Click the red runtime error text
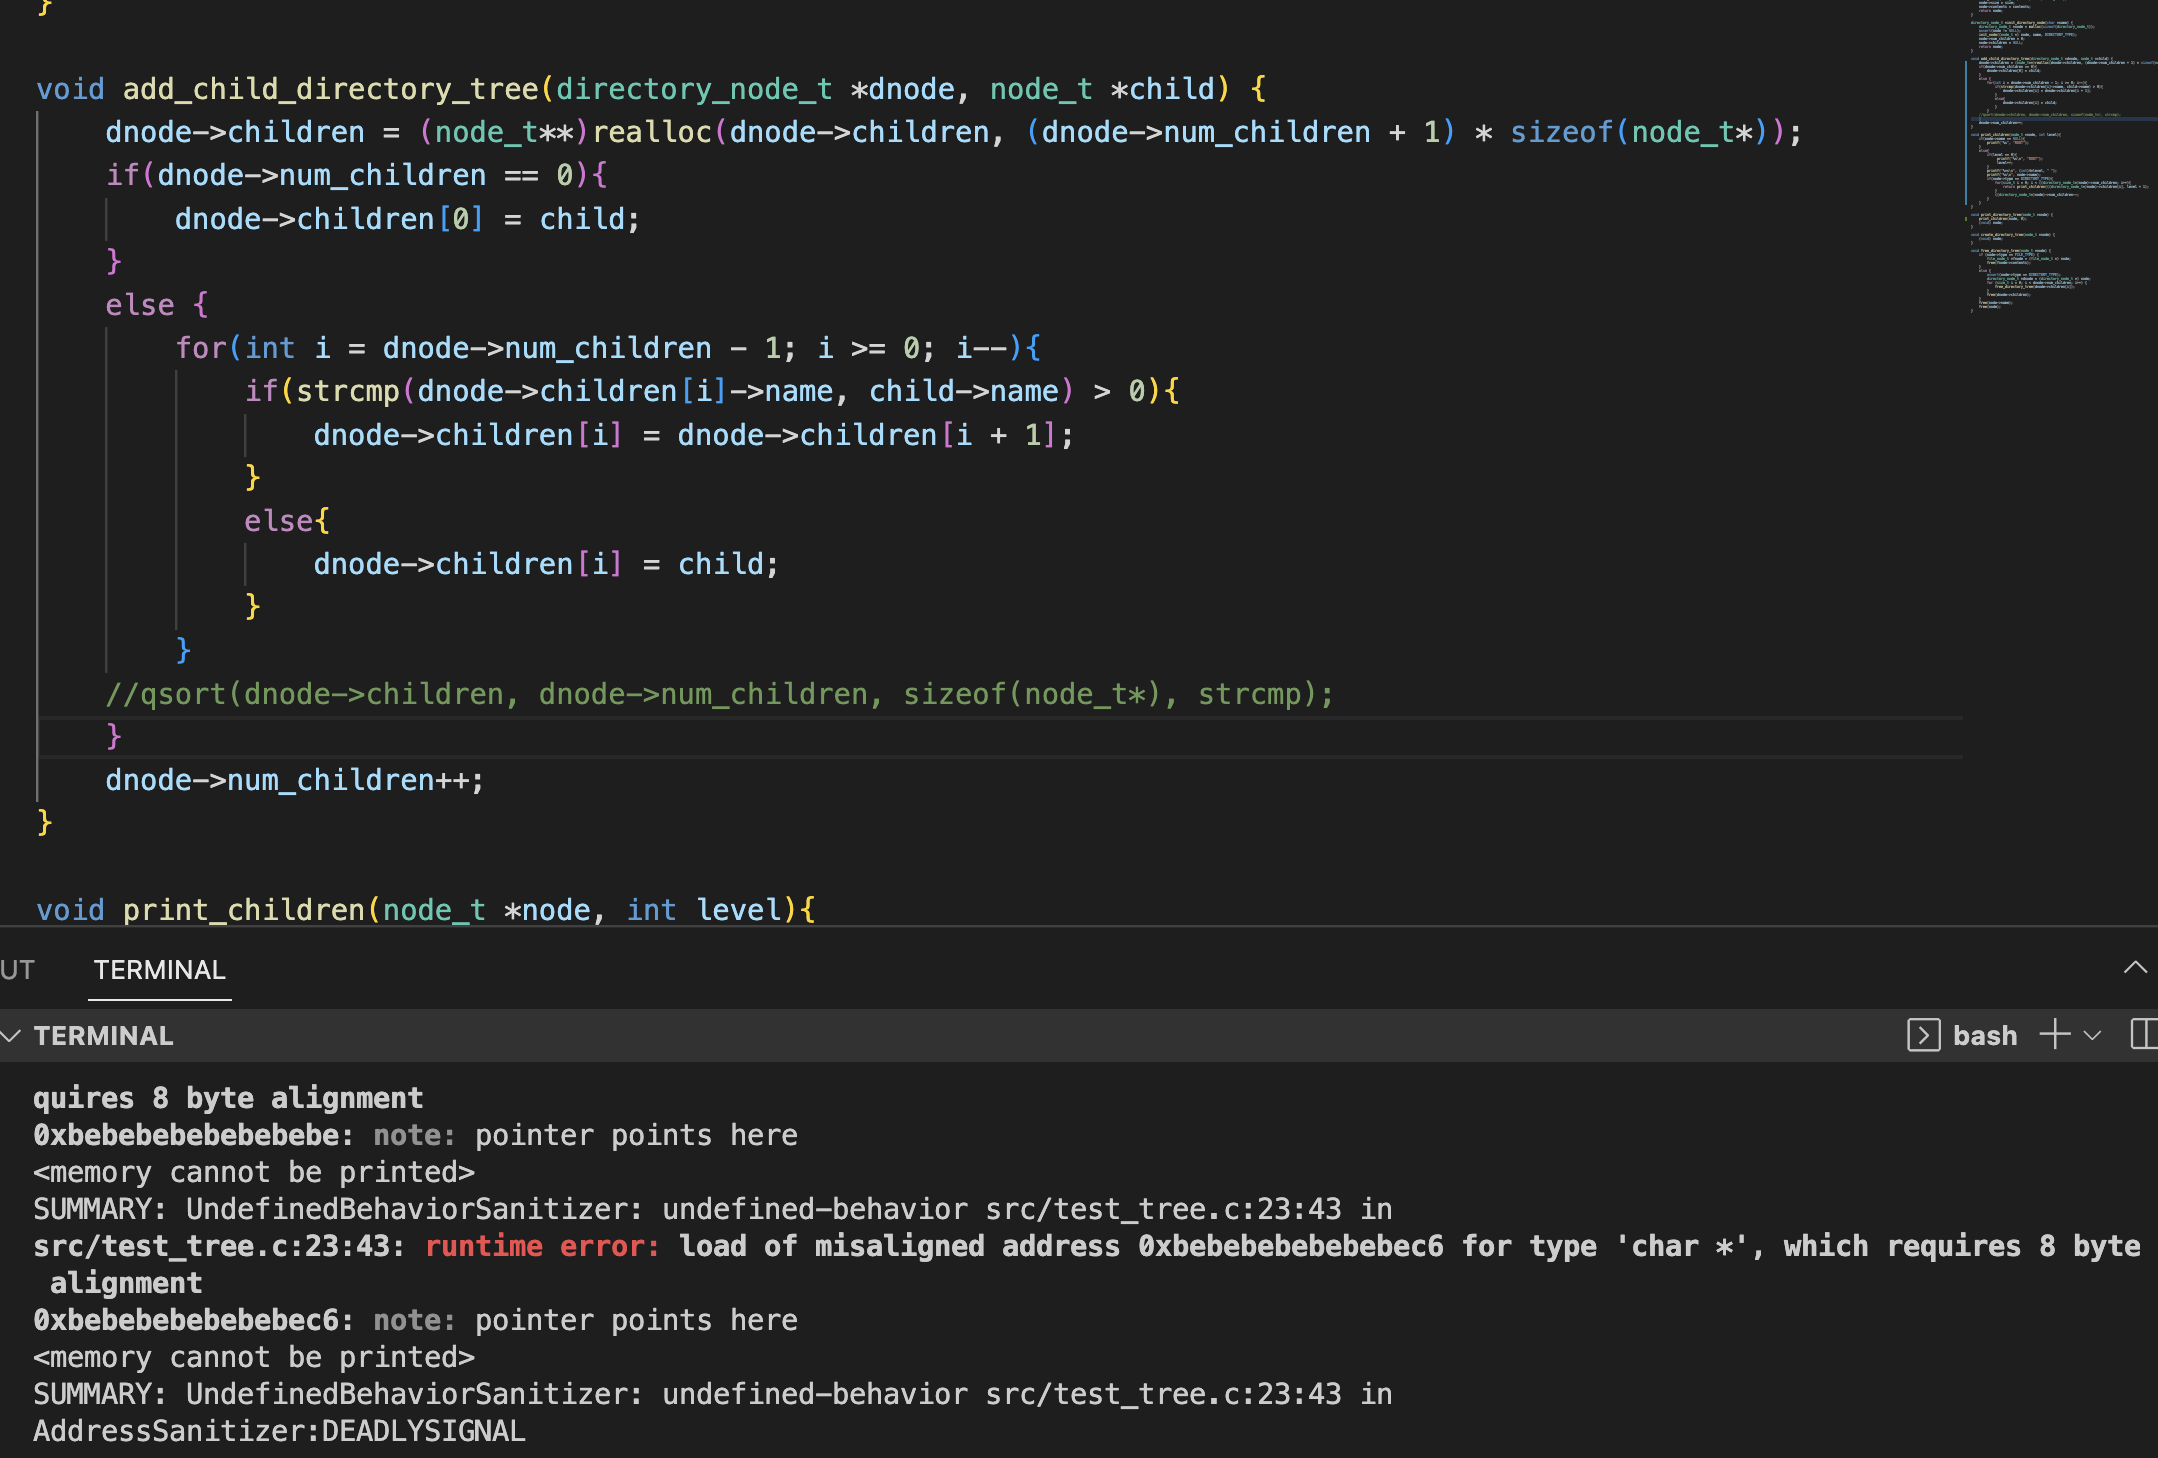This screenshot has height=1458, width=2158. pyautogui.click(x=542, y=1246)
